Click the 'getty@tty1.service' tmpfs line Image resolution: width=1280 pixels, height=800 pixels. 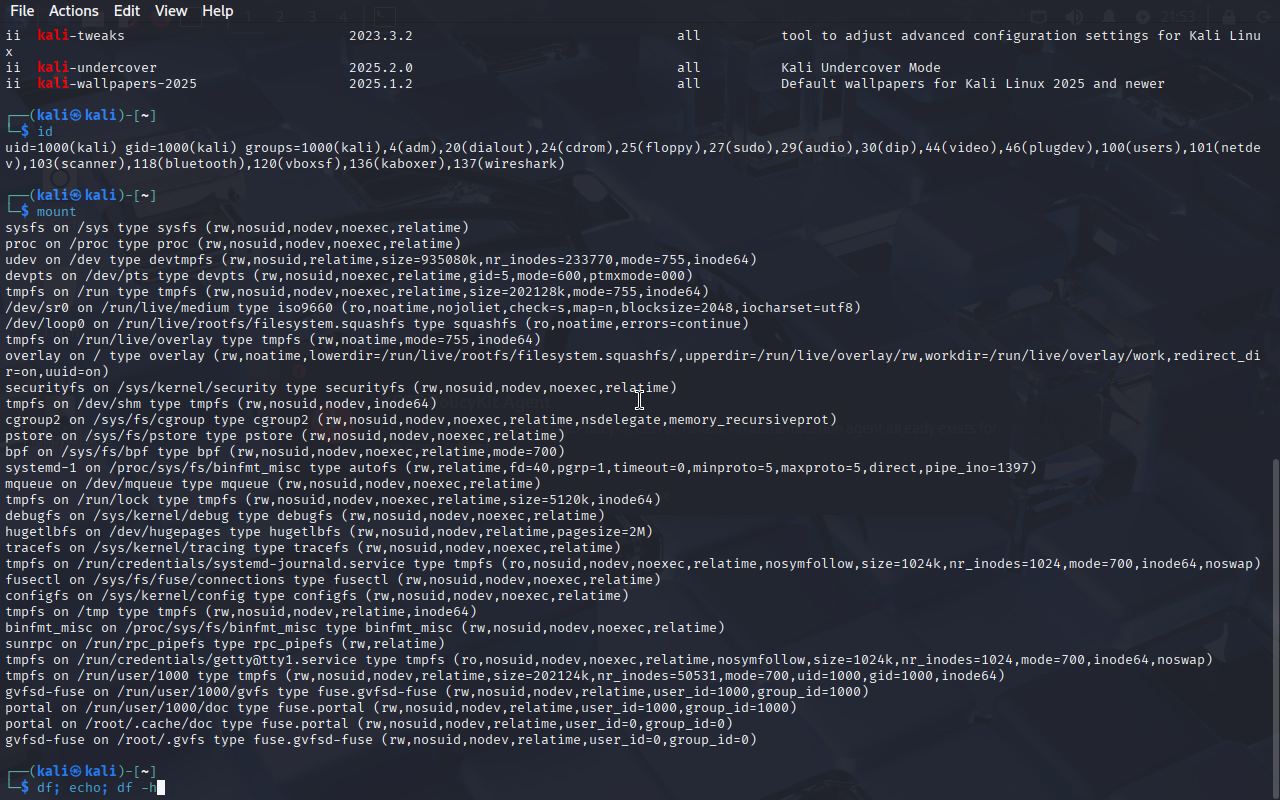pyautogui.click(x=609, y=660)
